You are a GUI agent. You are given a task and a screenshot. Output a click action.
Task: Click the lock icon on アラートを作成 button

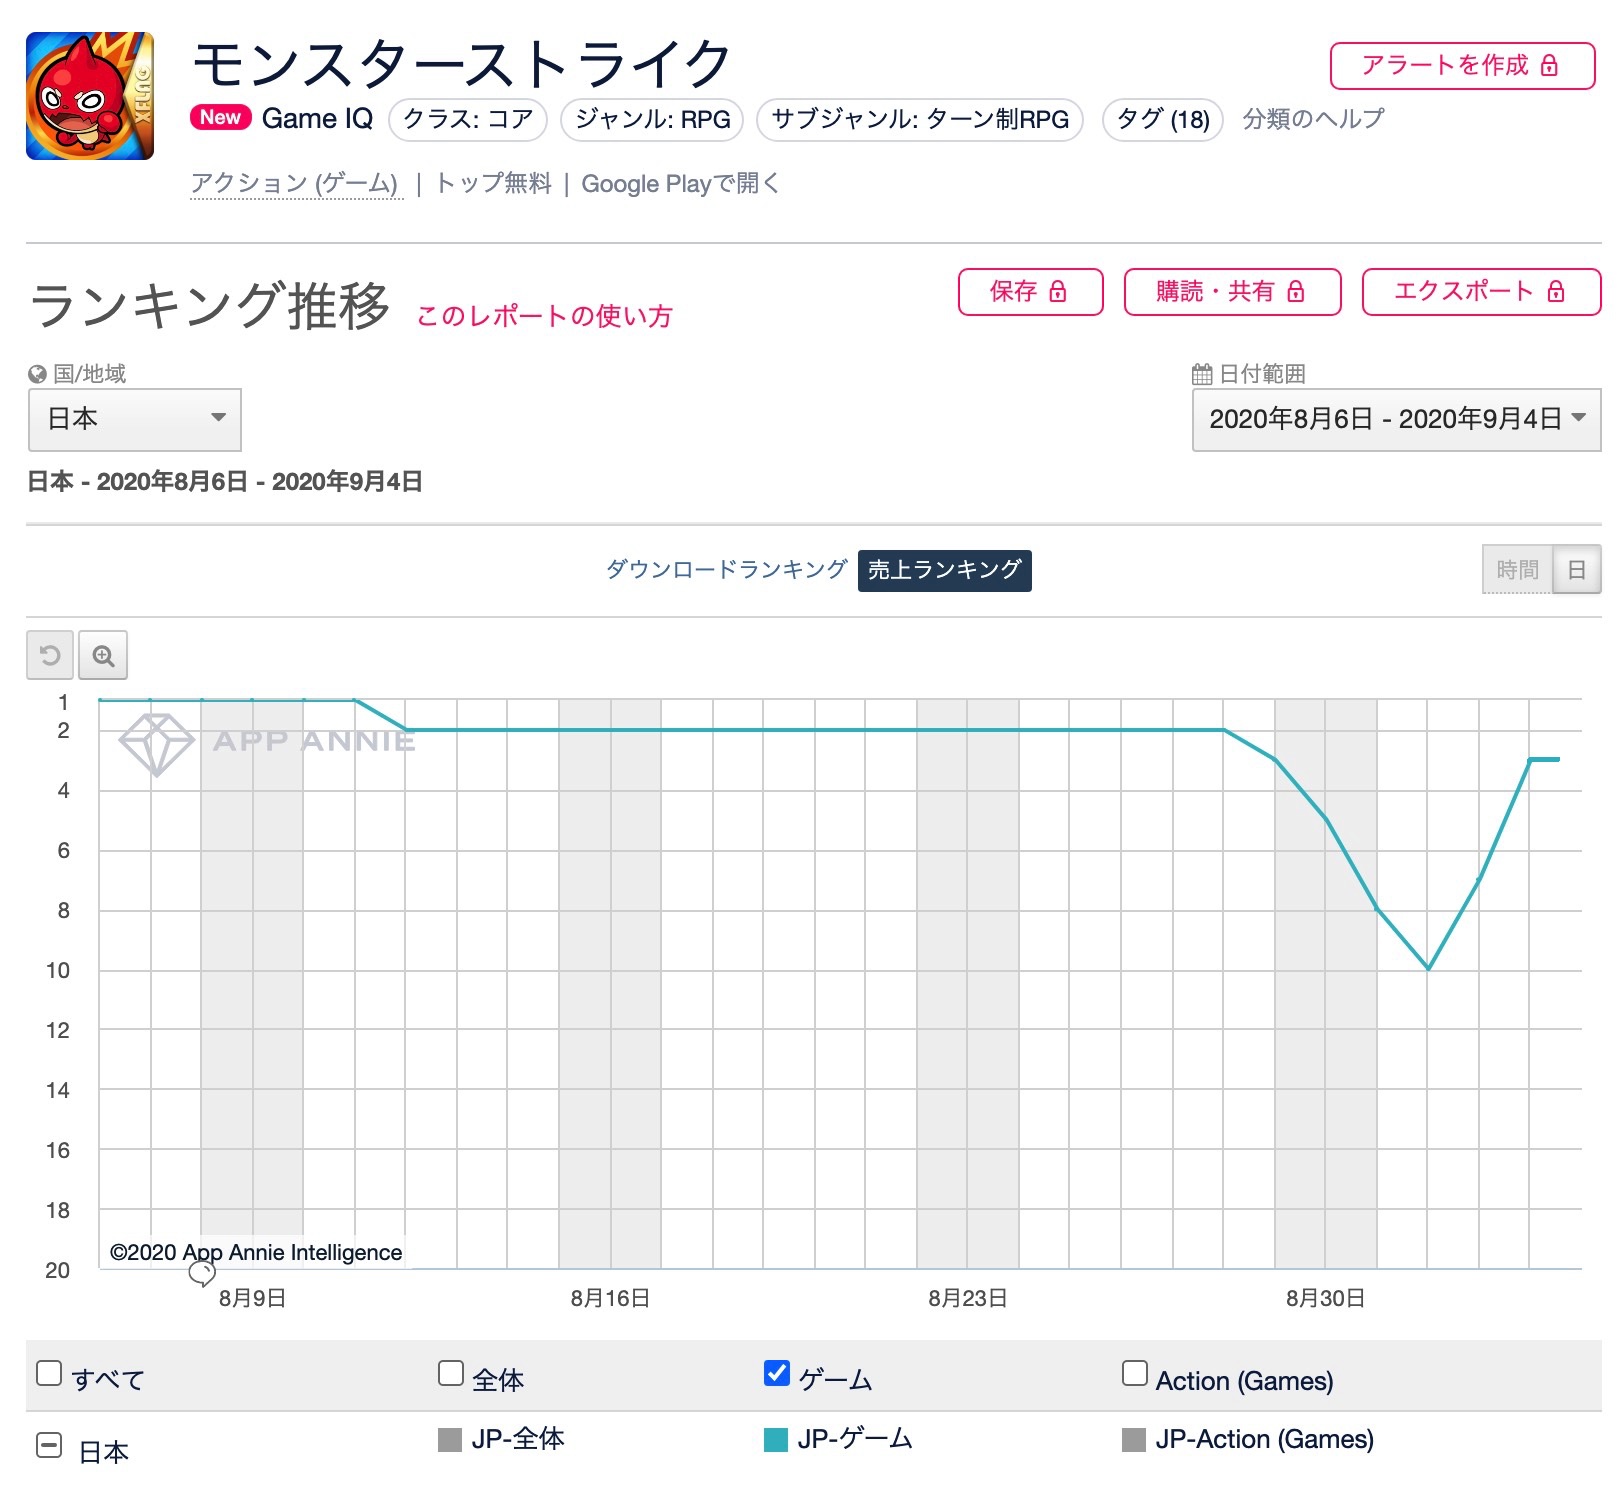[x=1549, y=66]
